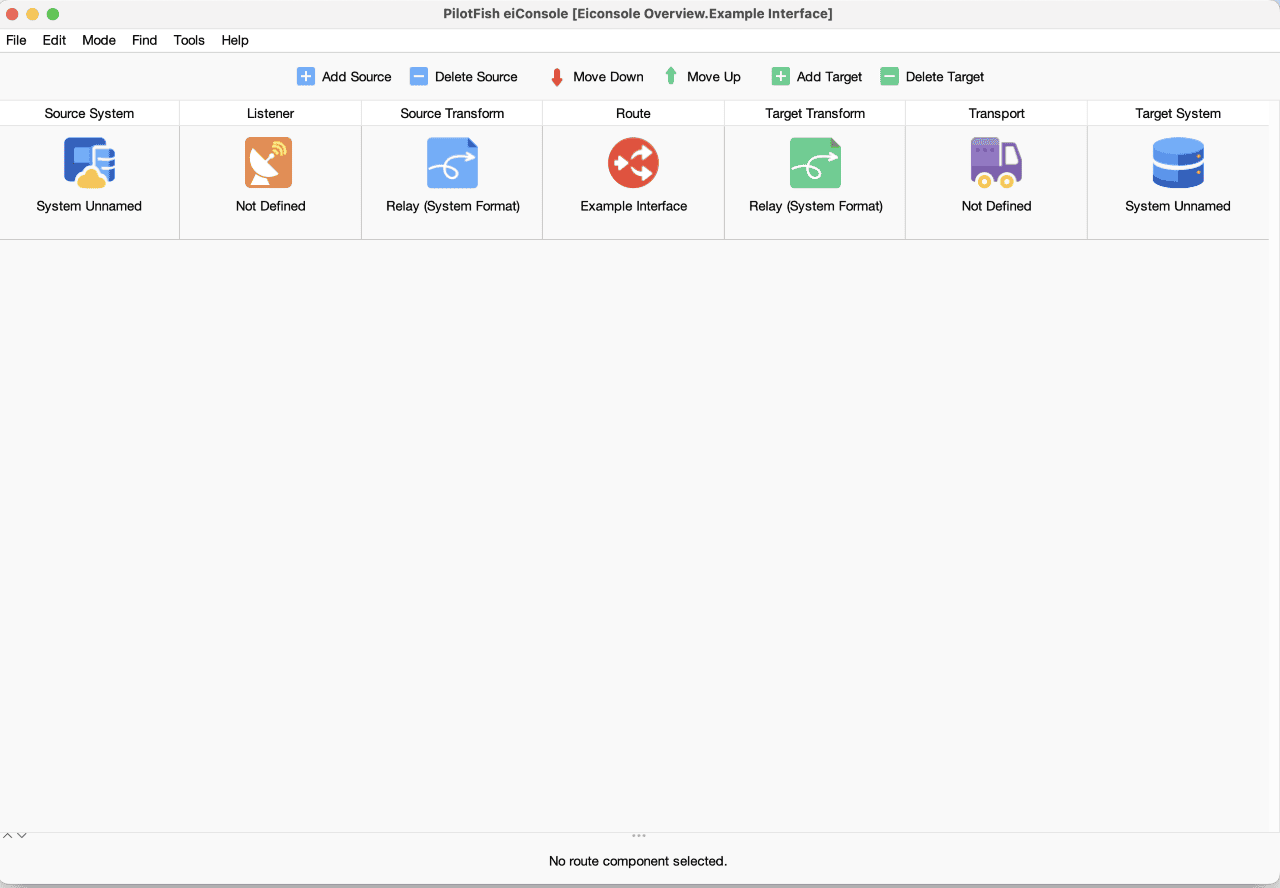This screenshot has width=1280, height=888.
Task: Click Relay (System Format) under Source Transform
Action: tap(453, 206)
